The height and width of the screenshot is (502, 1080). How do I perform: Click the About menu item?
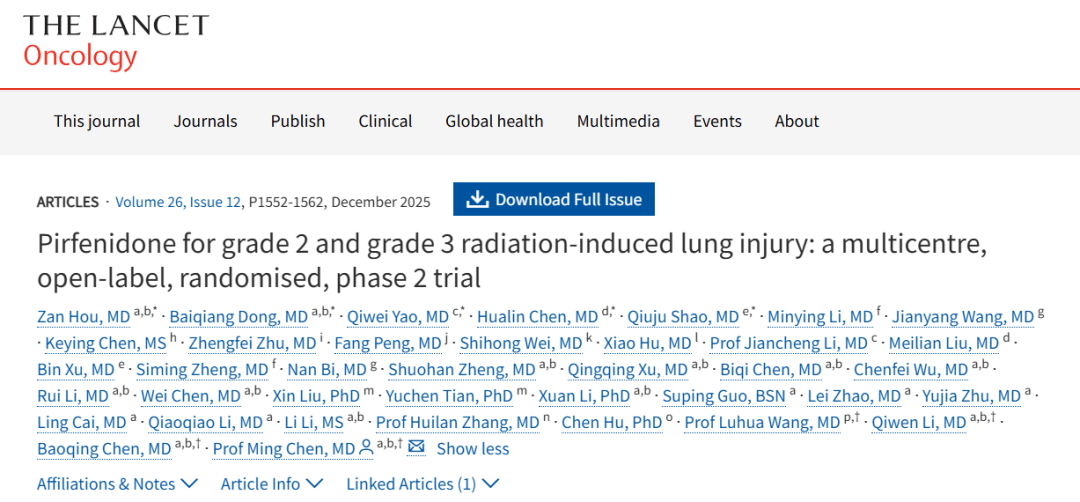[797, 121]
